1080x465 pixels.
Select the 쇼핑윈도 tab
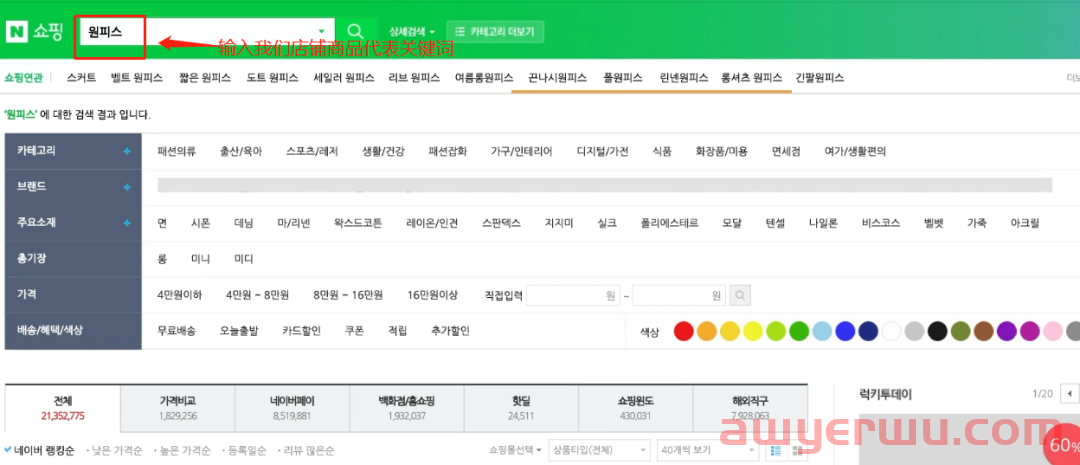635,408
